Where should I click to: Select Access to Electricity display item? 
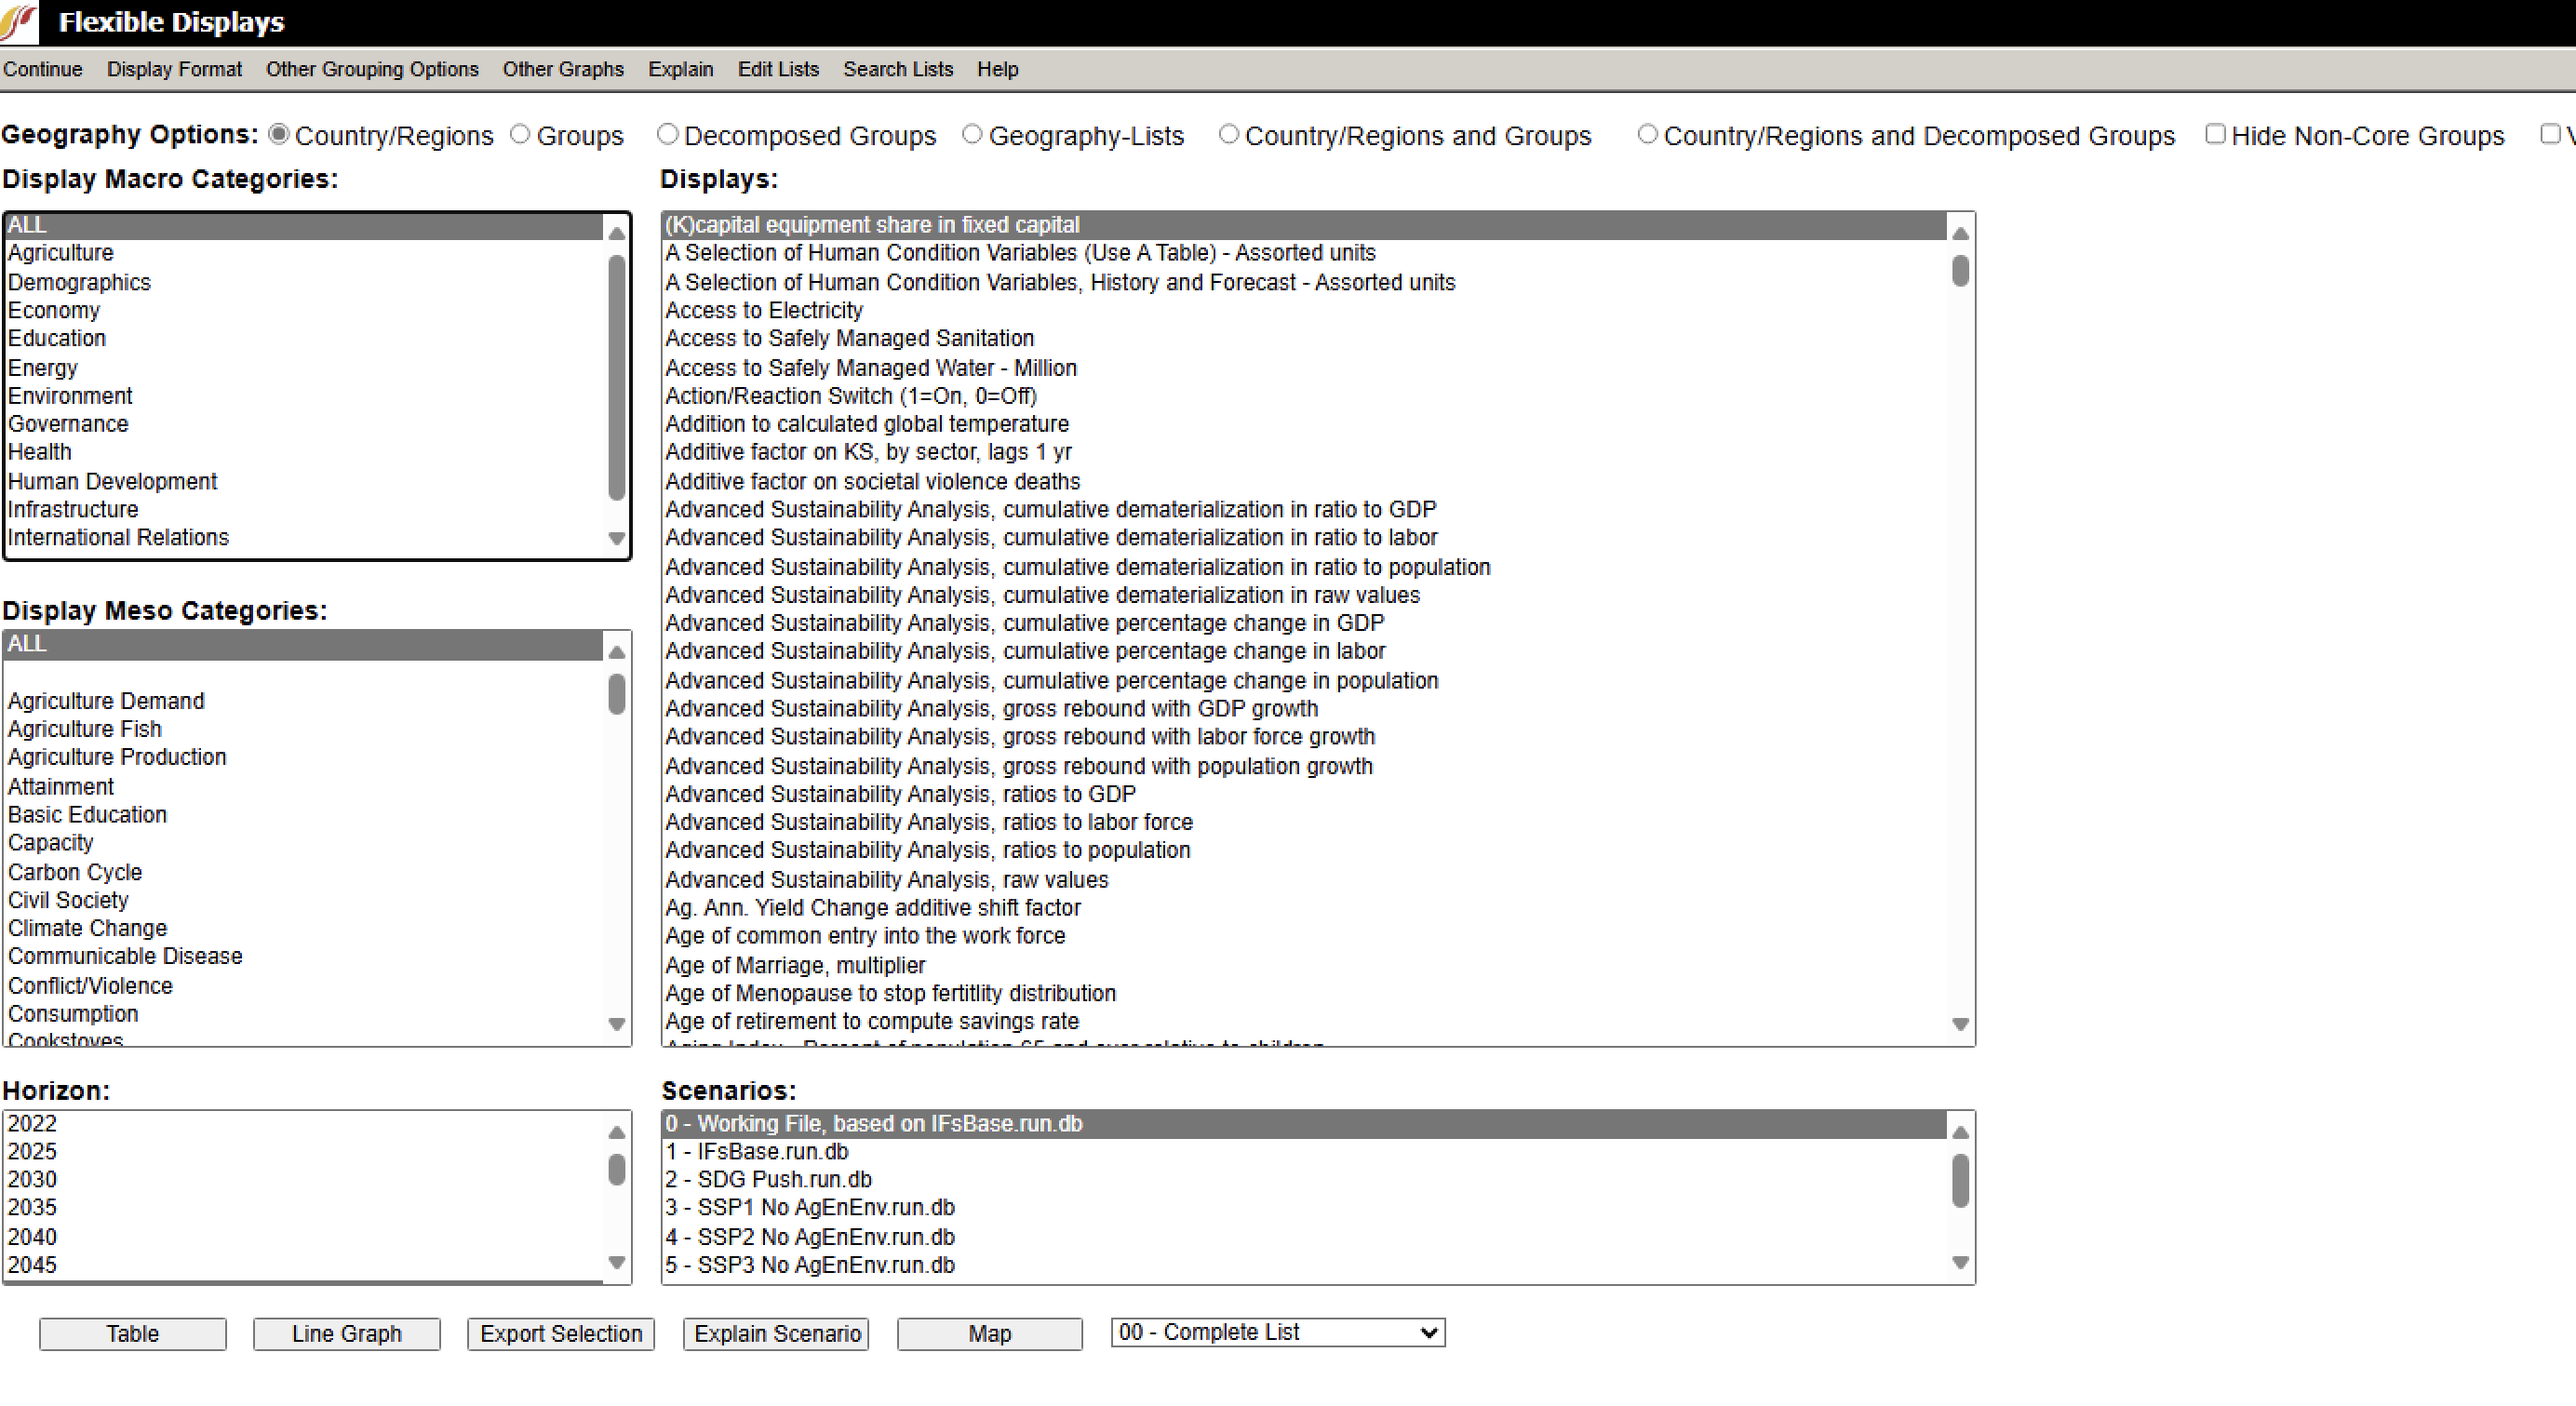tap(763, 310)
